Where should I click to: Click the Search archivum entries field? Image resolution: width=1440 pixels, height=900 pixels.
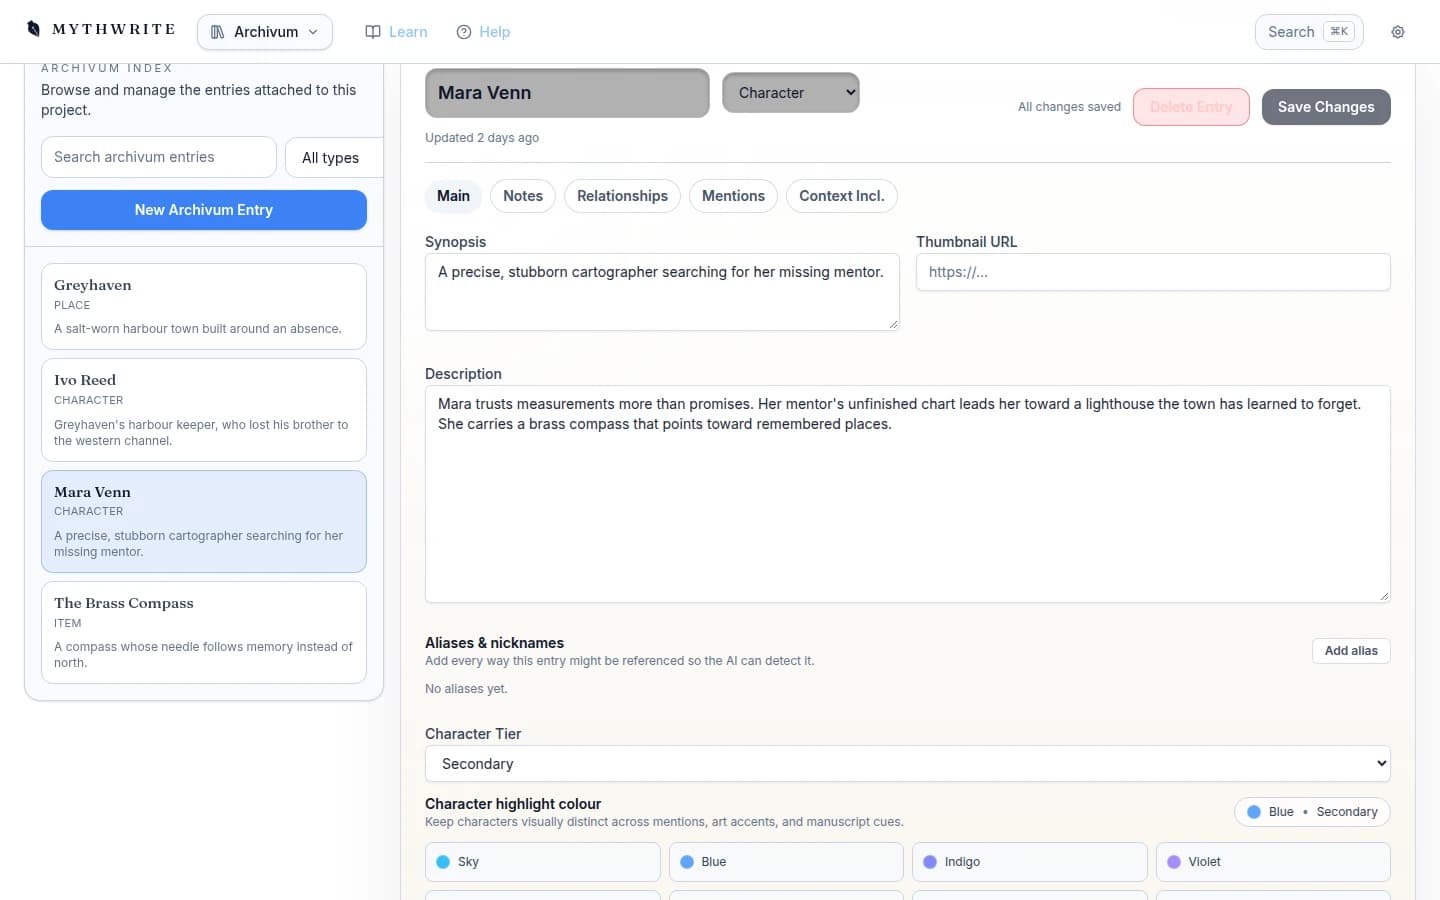coord(159,157)
